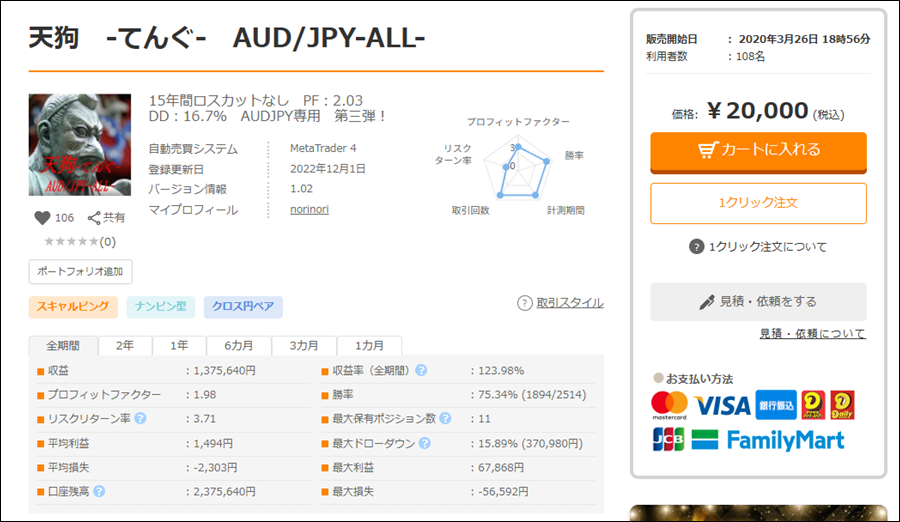The image size is (900, 522).
Task: Click help icon next to 収益率（全期間）
Action: (x=421, y=370)
